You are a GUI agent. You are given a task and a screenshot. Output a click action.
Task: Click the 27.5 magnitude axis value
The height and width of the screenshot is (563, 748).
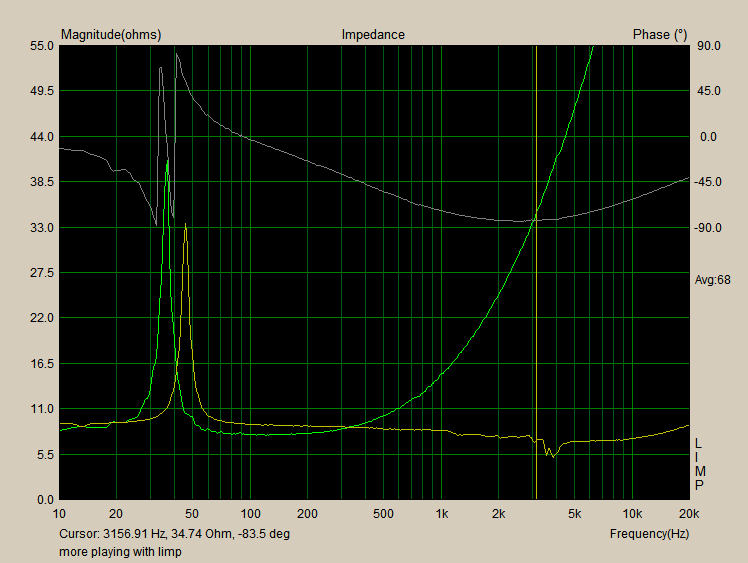coord(42,272)
